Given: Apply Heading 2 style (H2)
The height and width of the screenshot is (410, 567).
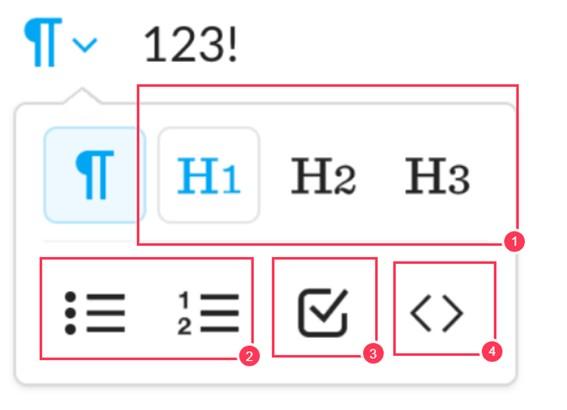Looking at the screenshot, I should (x=323, y=176).
